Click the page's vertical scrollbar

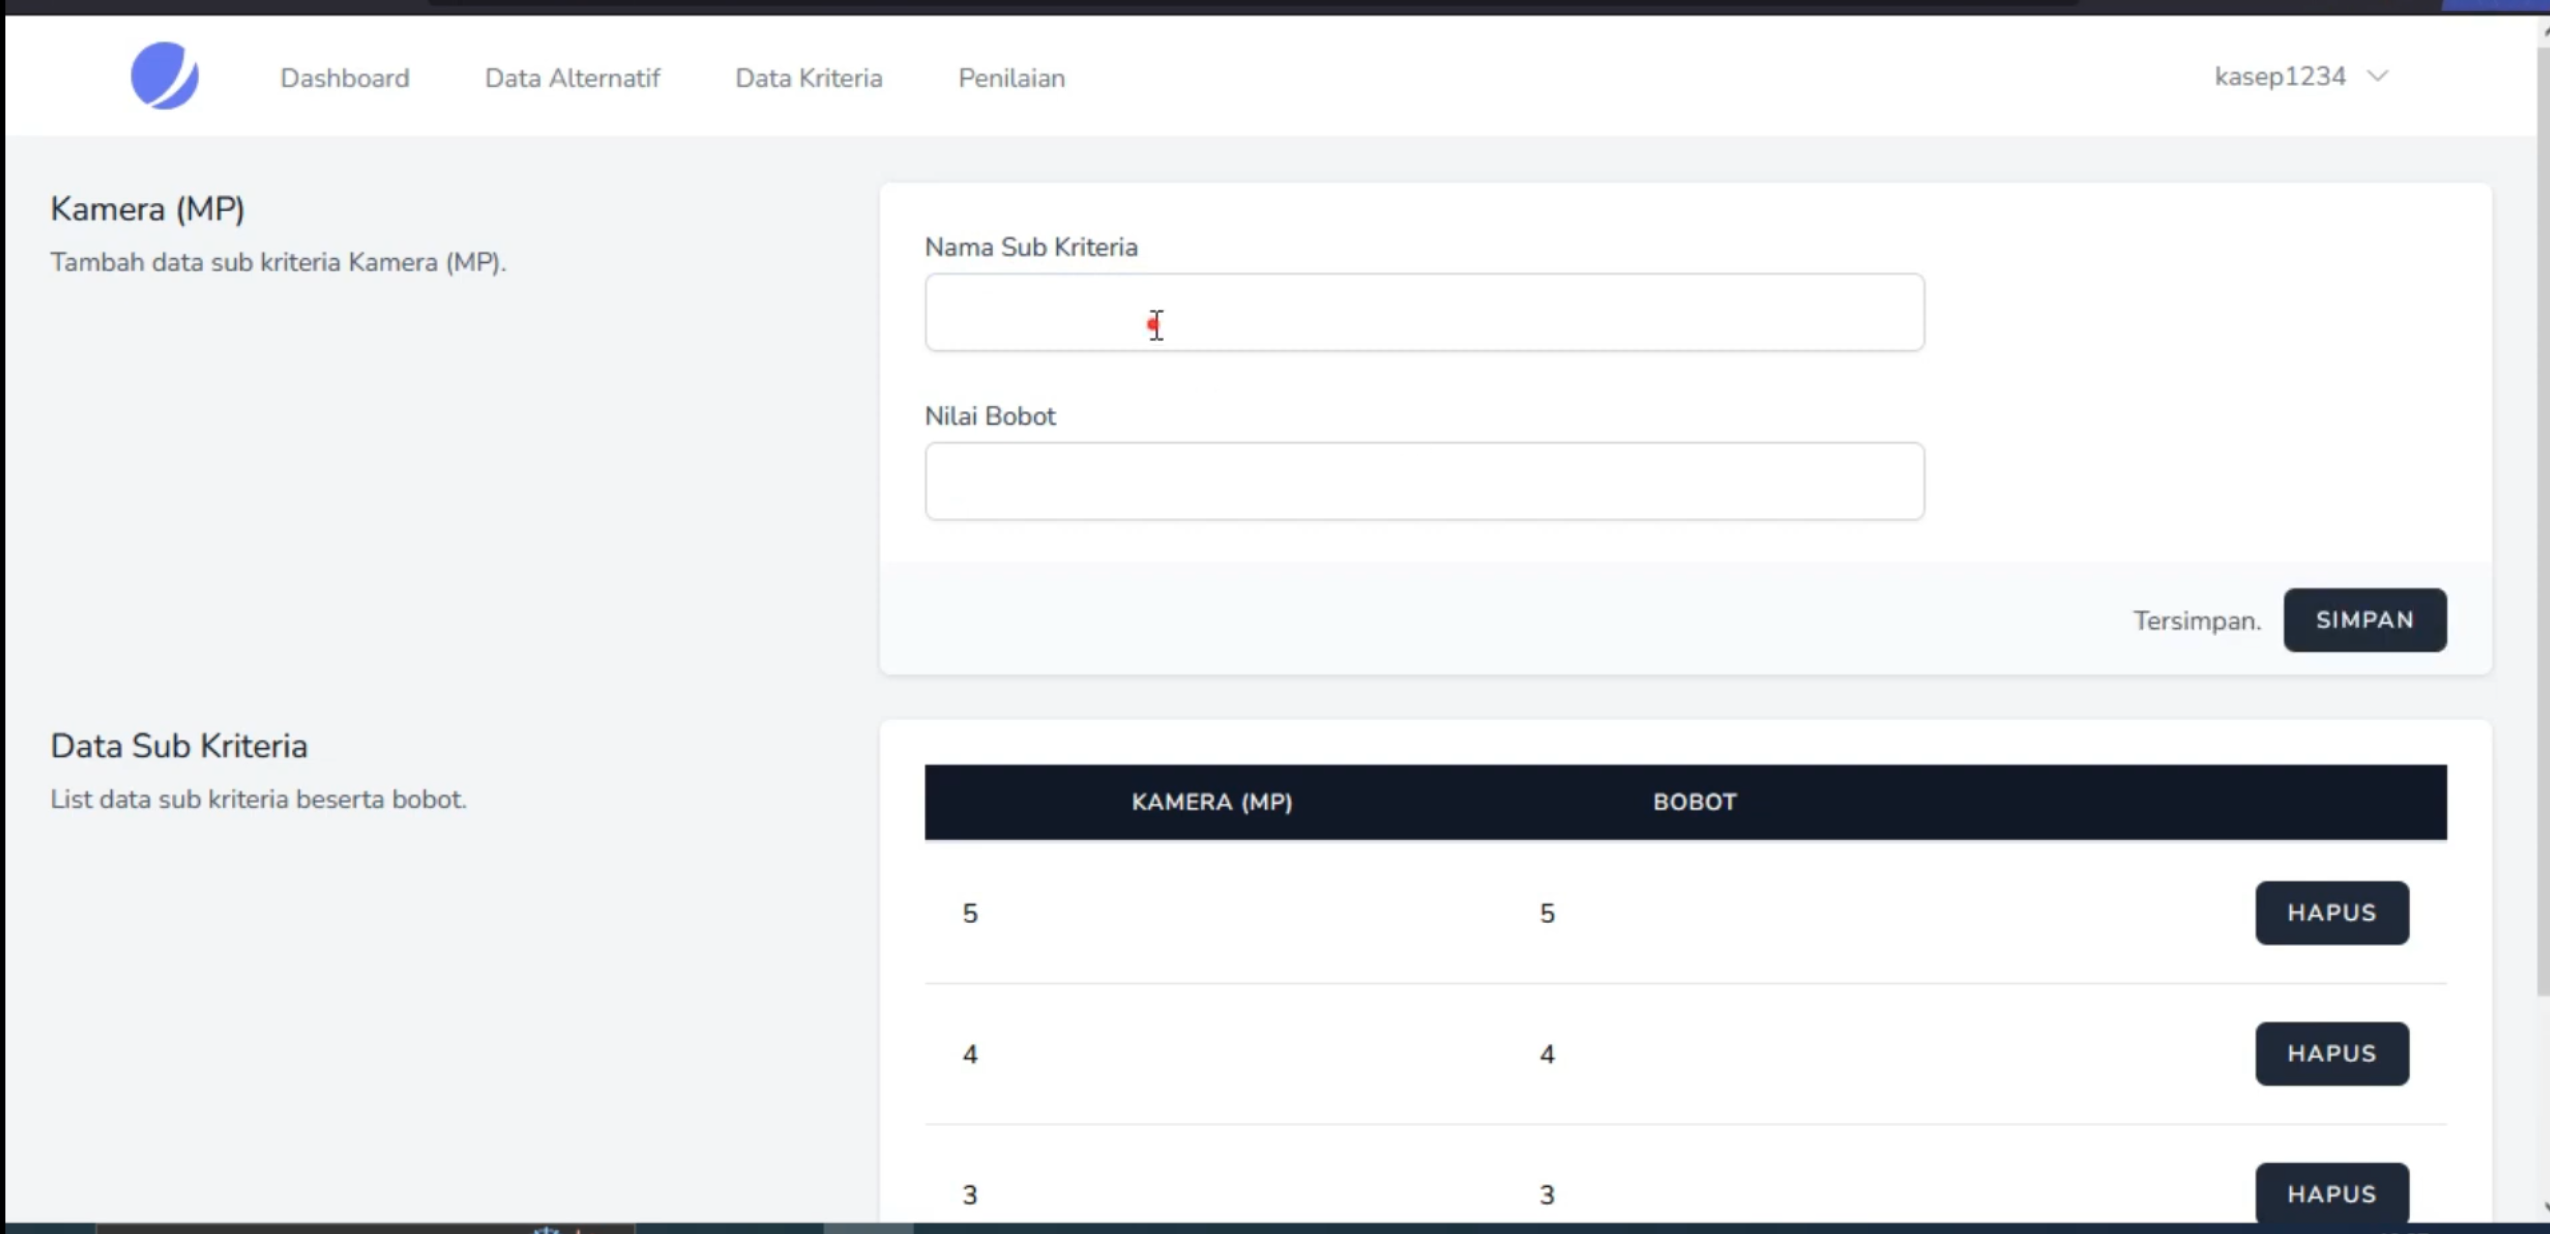(x=2543, y=520)
